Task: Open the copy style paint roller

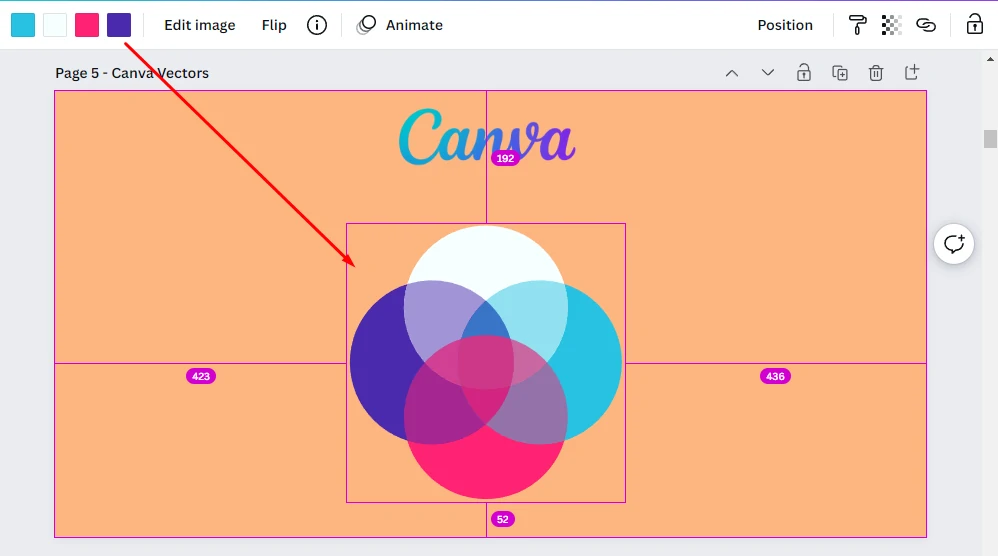Action: [x=857, y=25]
